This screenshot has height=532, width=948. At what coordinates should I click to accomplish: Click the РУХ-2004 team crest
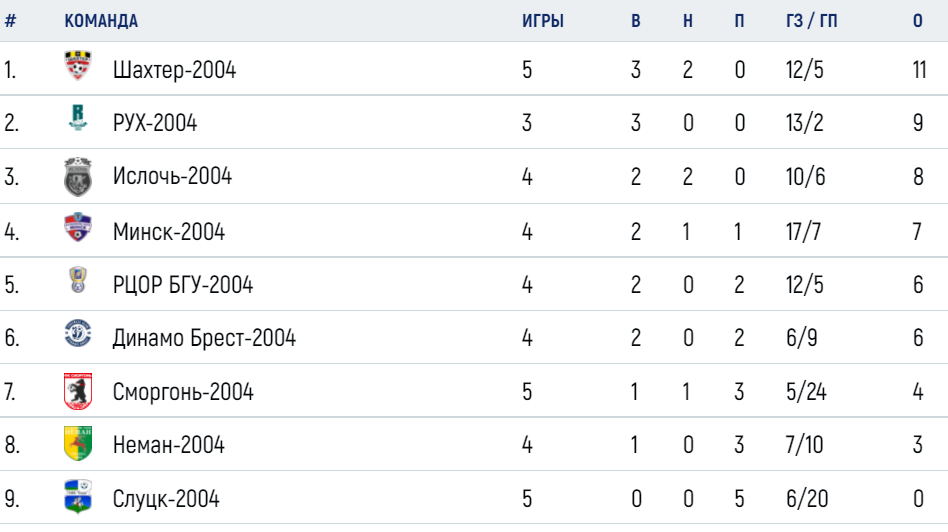tap(78, 118)
